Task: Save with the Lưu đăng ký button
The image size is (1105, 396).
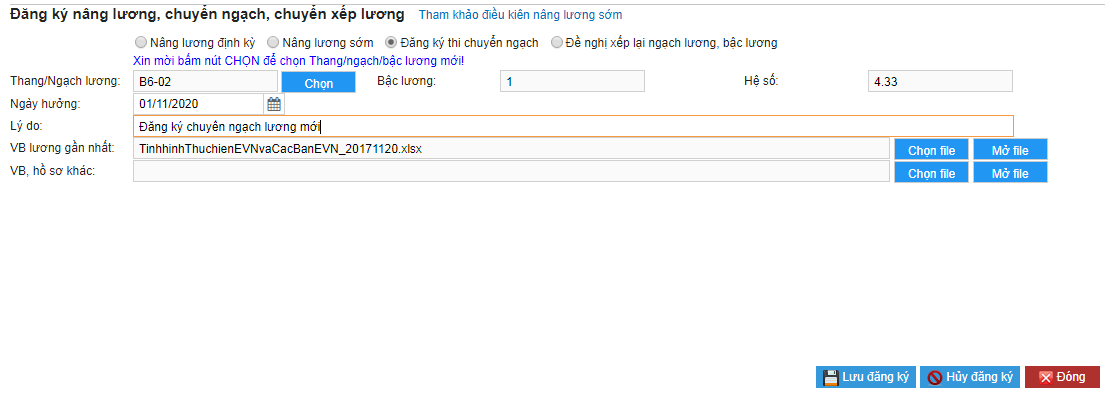Action: coord(865,377)
